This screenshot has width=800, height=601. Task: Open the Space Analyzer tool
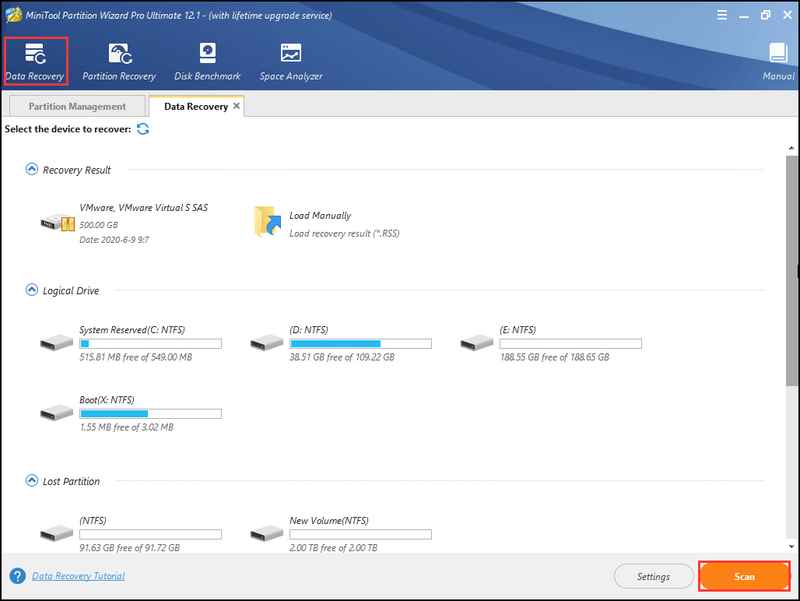pyautogui.click(x=291, y=54)
